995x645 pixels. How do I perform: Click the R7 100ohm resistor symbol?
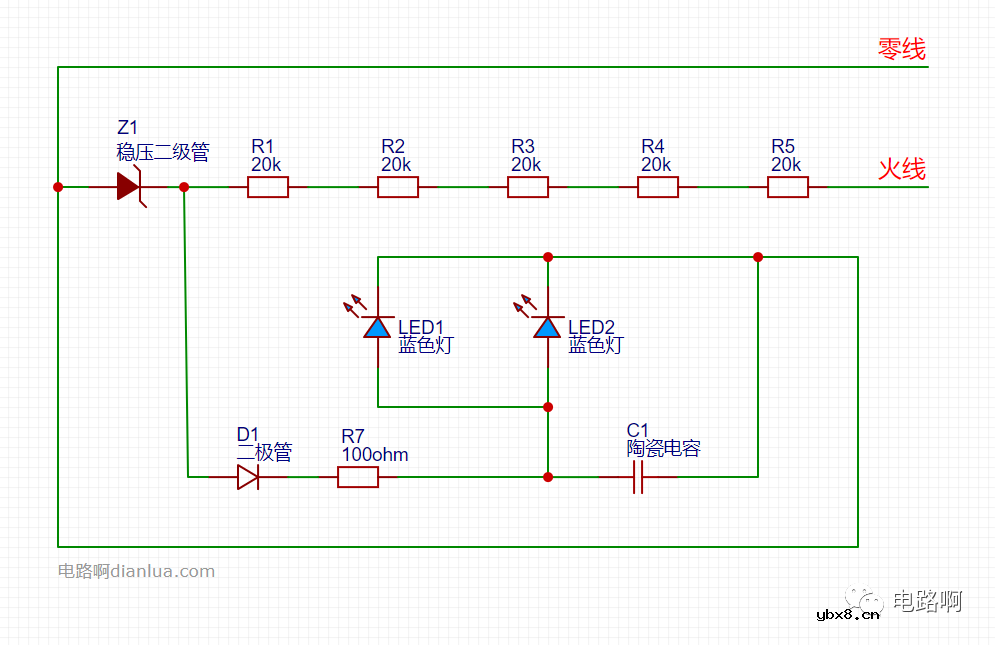click(x=358, y=477)
